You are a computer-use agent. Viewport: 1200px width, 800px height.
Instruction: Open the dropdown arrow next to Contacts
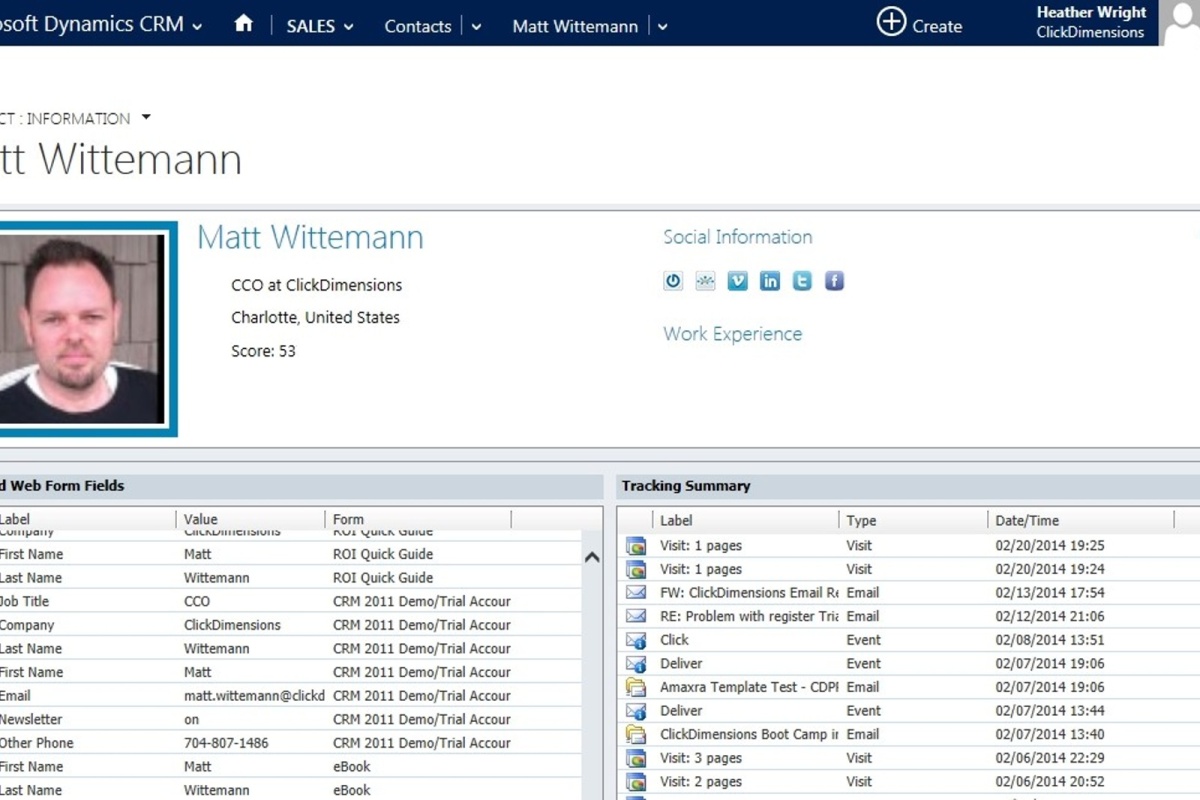(476, 27)
